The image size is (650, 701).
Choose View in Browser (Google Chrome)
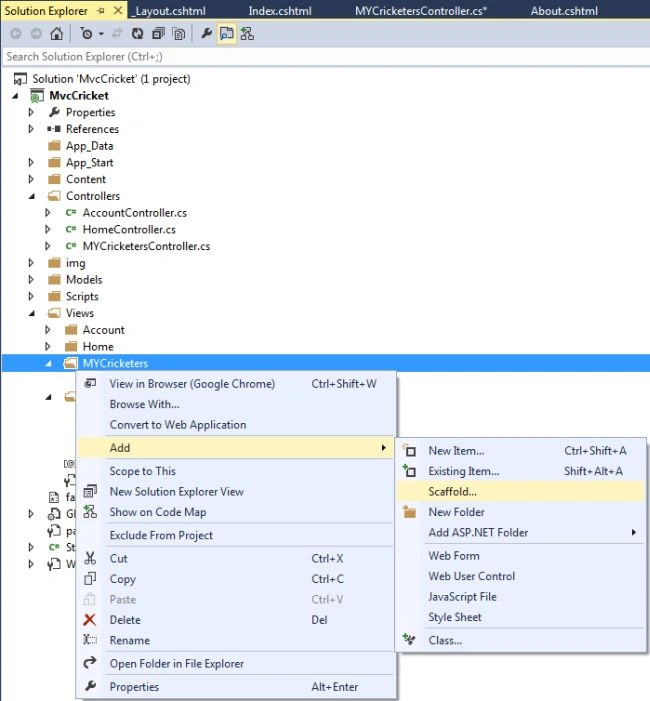point(237,384)
